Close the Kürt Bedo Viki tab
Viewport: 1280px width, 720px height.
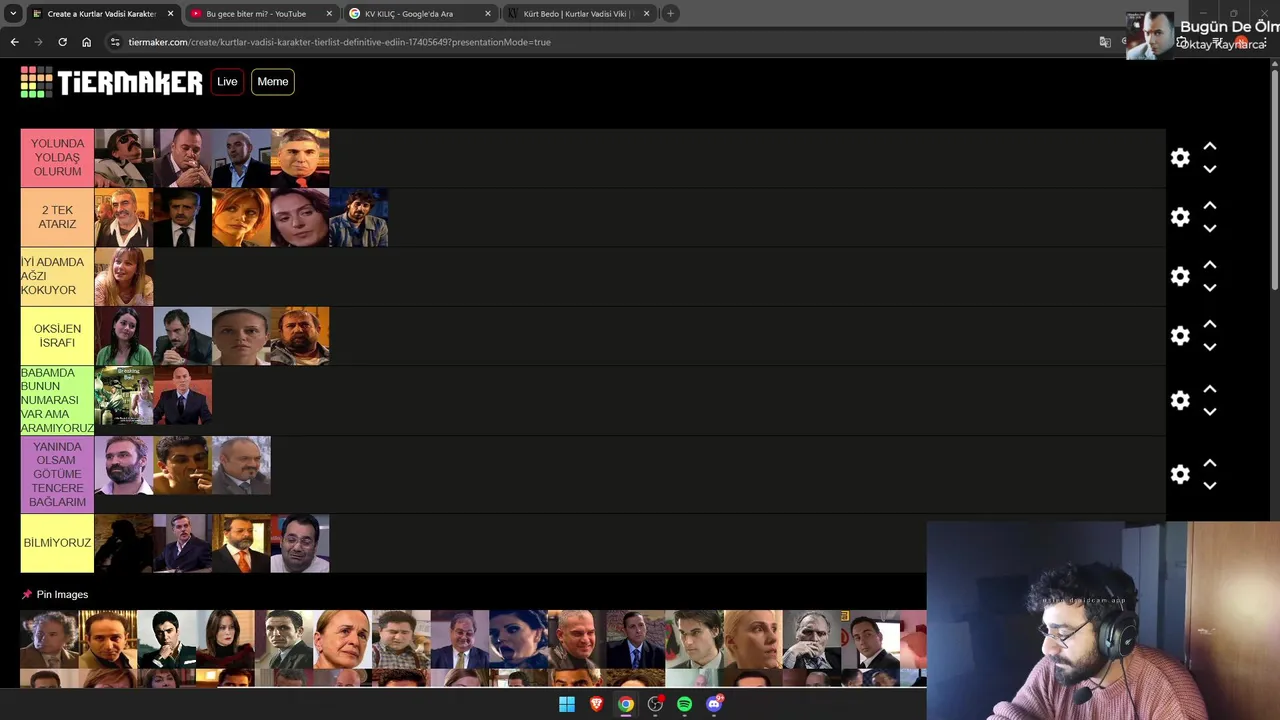point(646,14)
